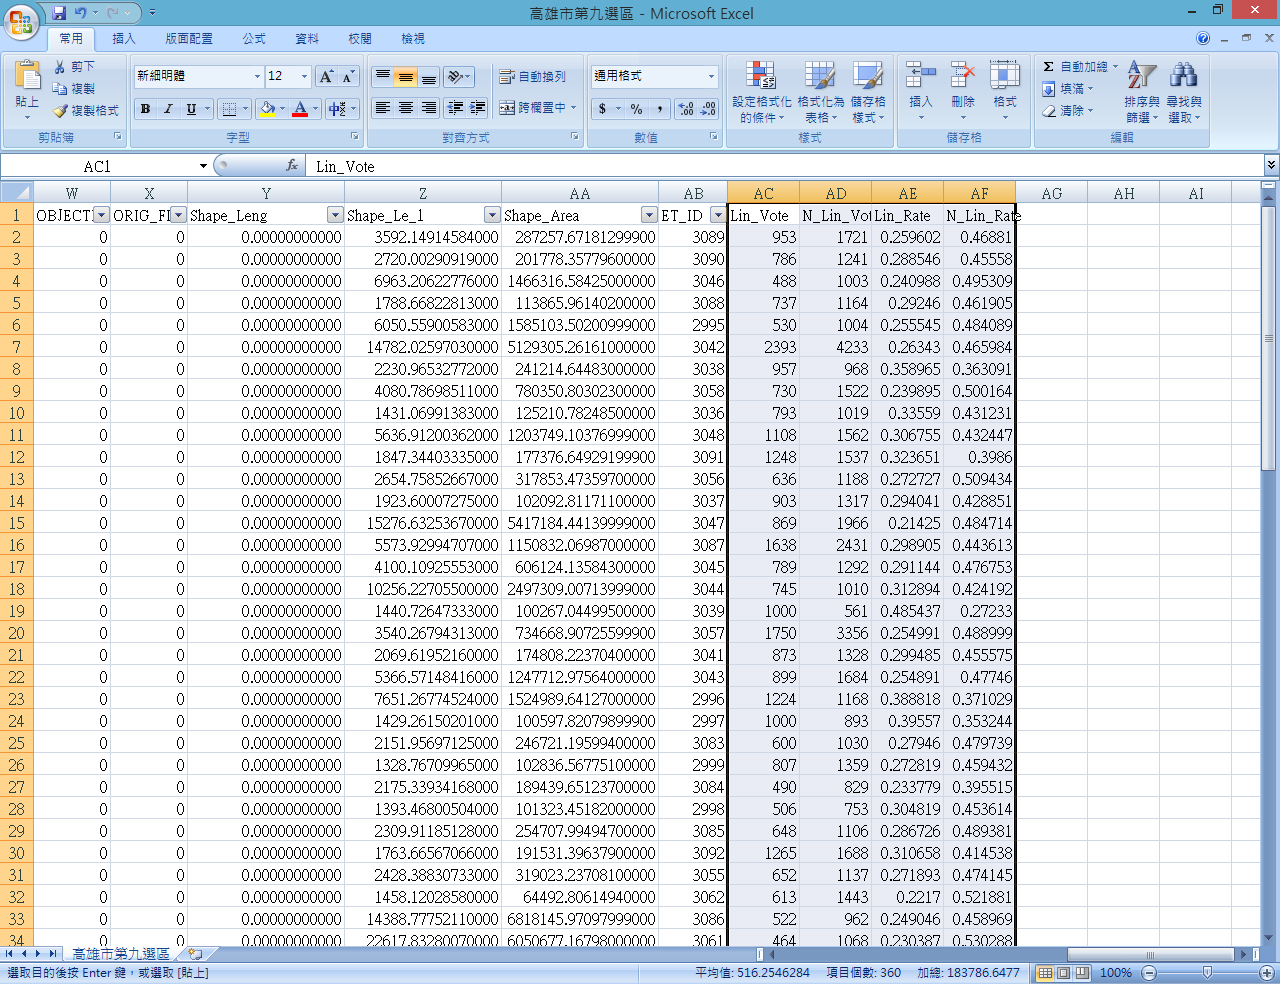This screenshot has height=984, width=1280.
Task: Switch to the 公式 (Formulas) ribbon tab
Action: (254, 39)
